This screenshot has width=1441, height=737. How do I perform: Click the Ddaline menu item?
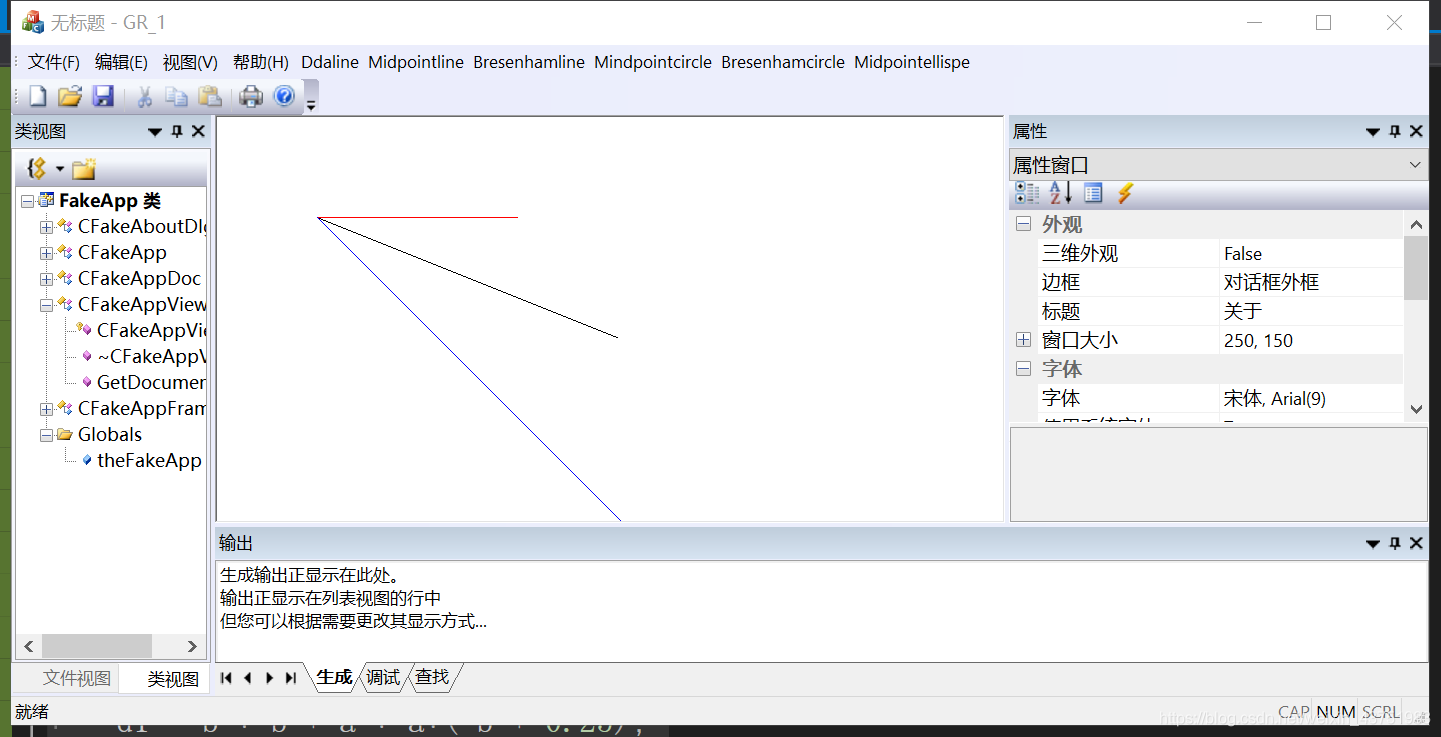point(330,62)
